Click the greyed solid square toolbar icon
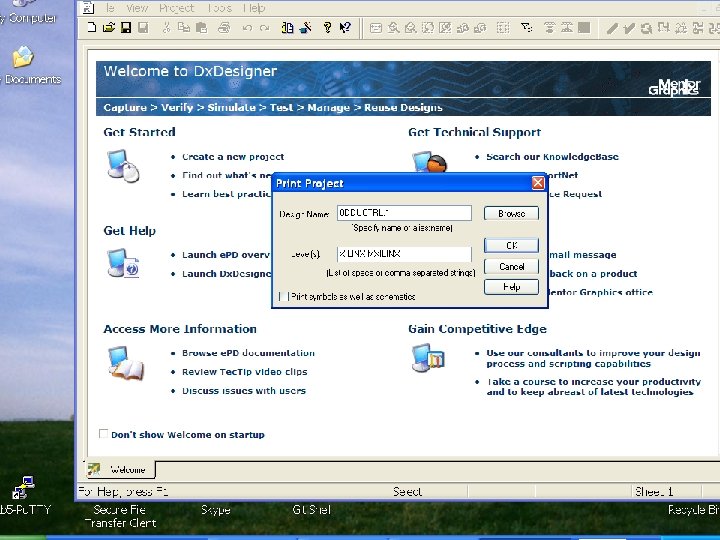The image size is (720, 540). [x=584, y=28]
